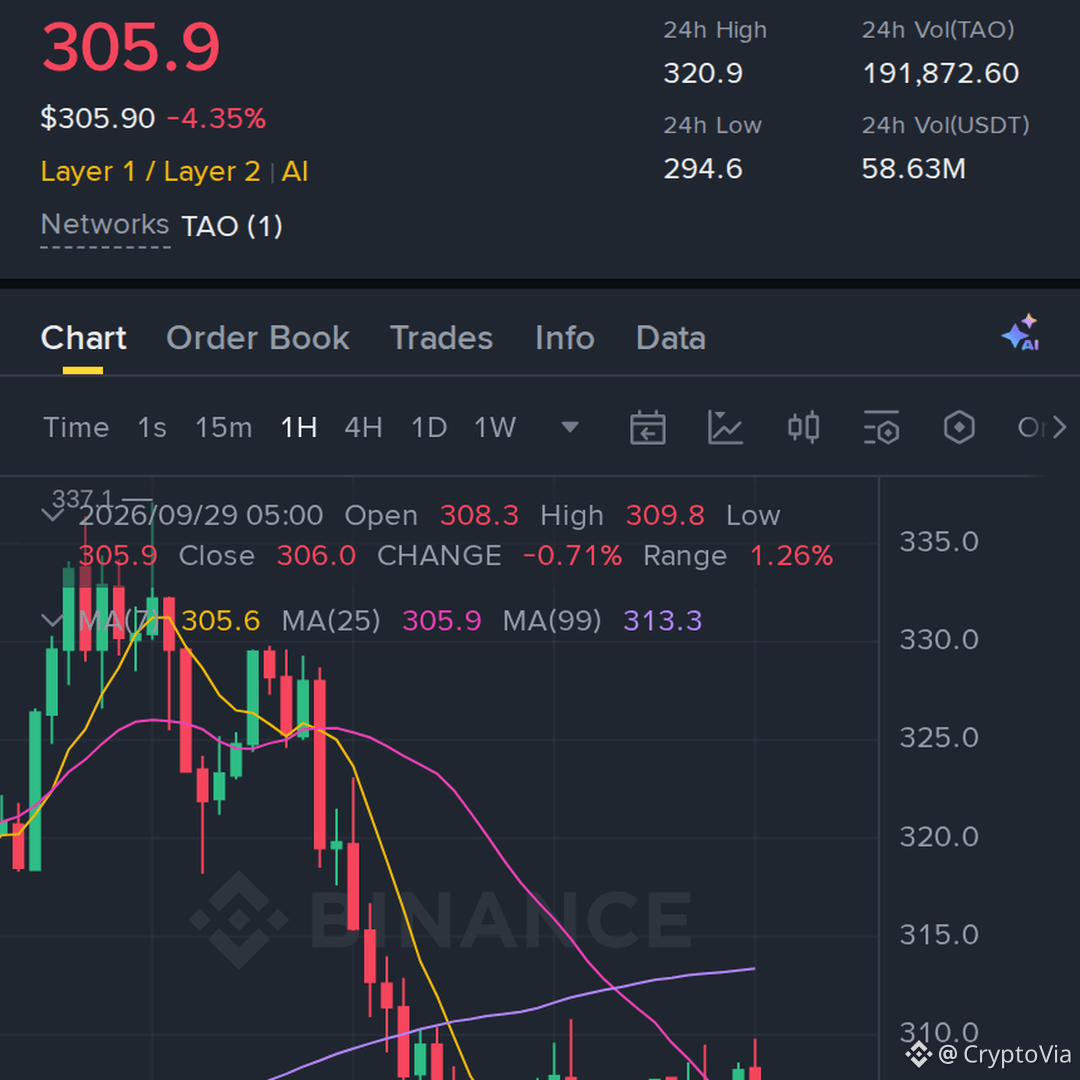Expand more time intervals dropdown arrow
This screenshot has height=1080, width=1080.
click(x=570, y=427)
